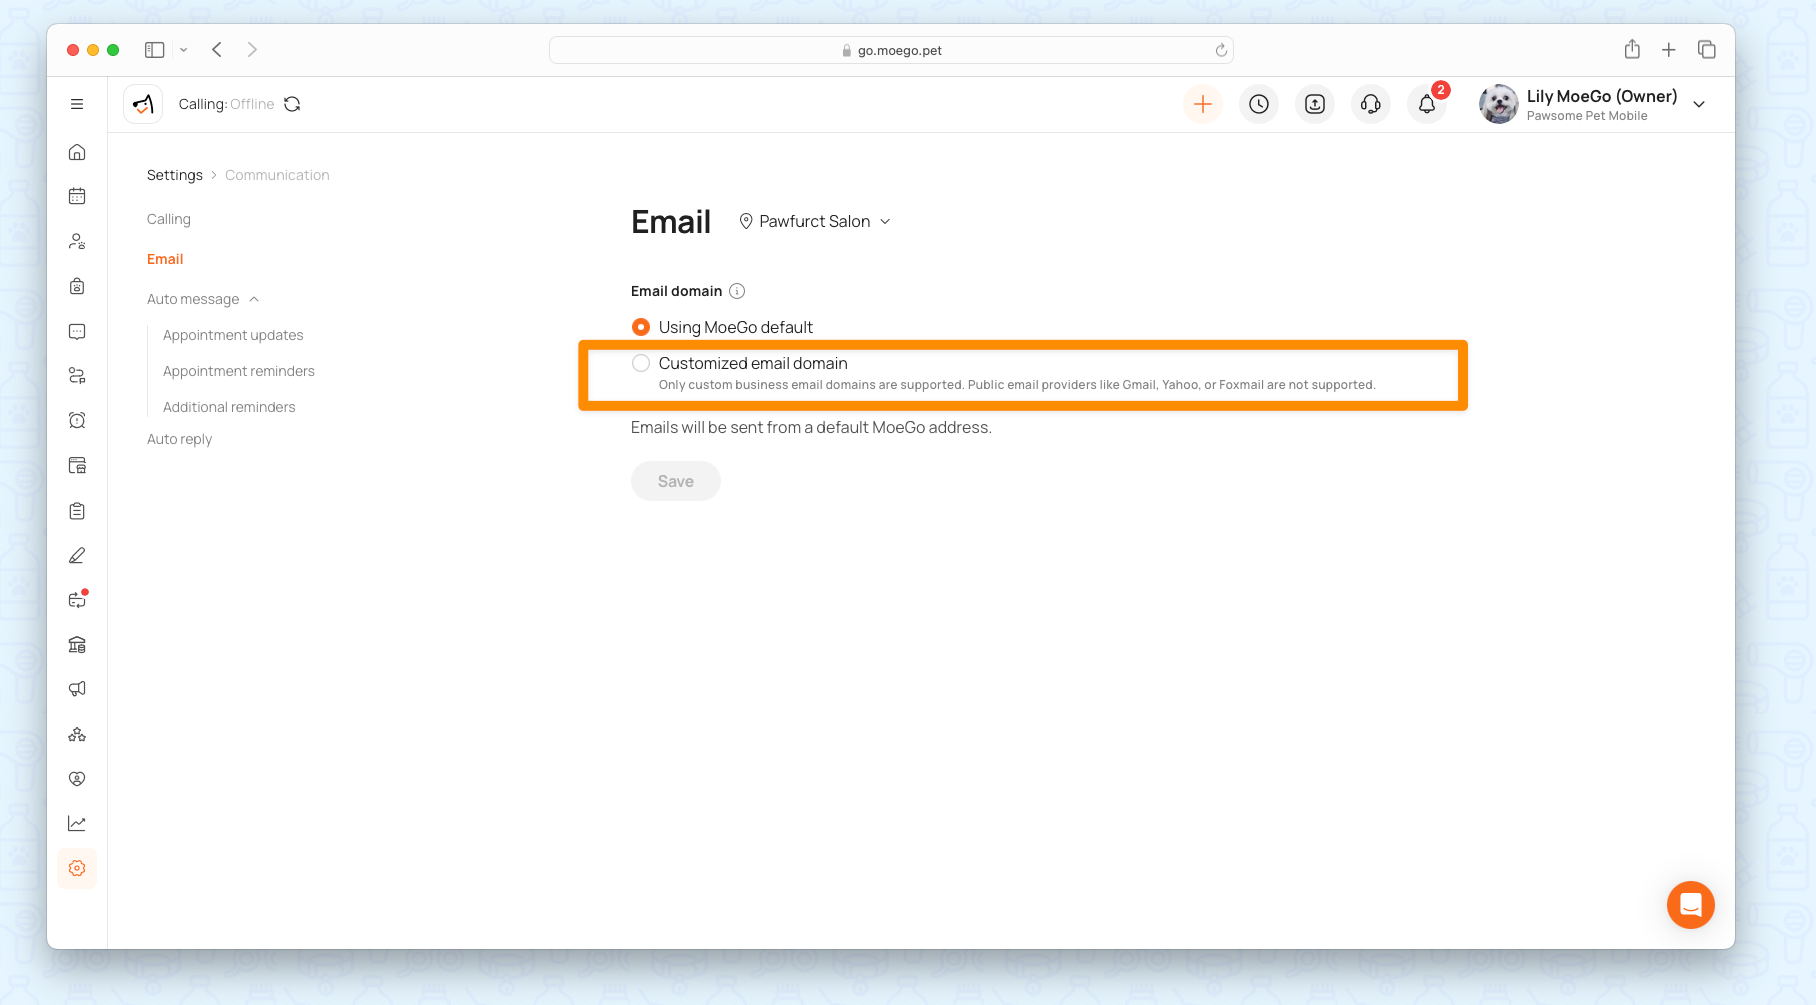Screen dimensions: 1816x1005
Task: Click Email domain info icon
Action: (x=737, y=291)
